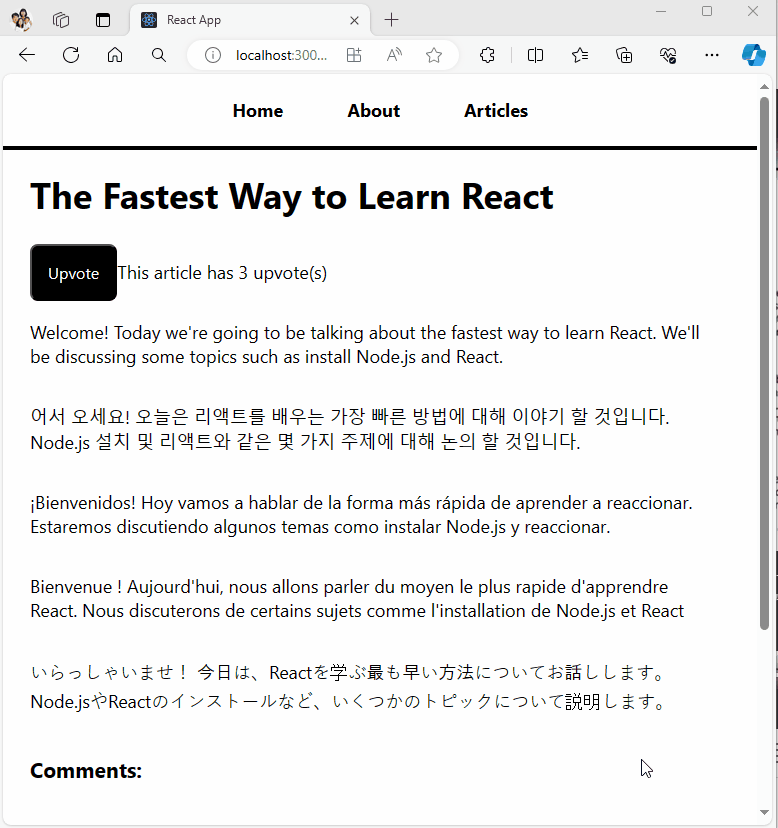Open the Workspaces icon
Screen dimensions: 778x828
[x=61, y=20]
